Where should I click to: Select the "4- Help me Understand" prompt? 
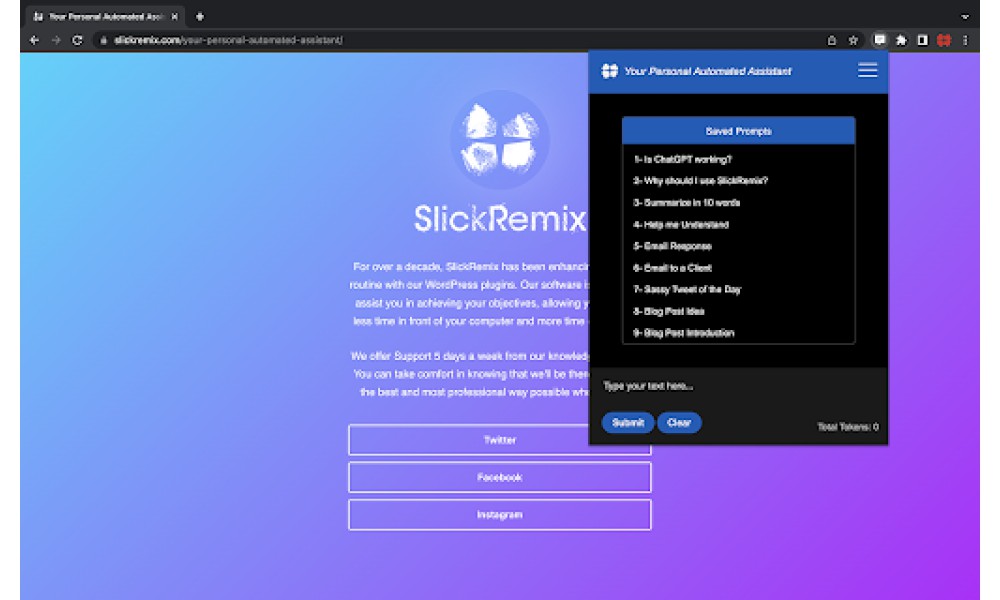tap(680, 224)
